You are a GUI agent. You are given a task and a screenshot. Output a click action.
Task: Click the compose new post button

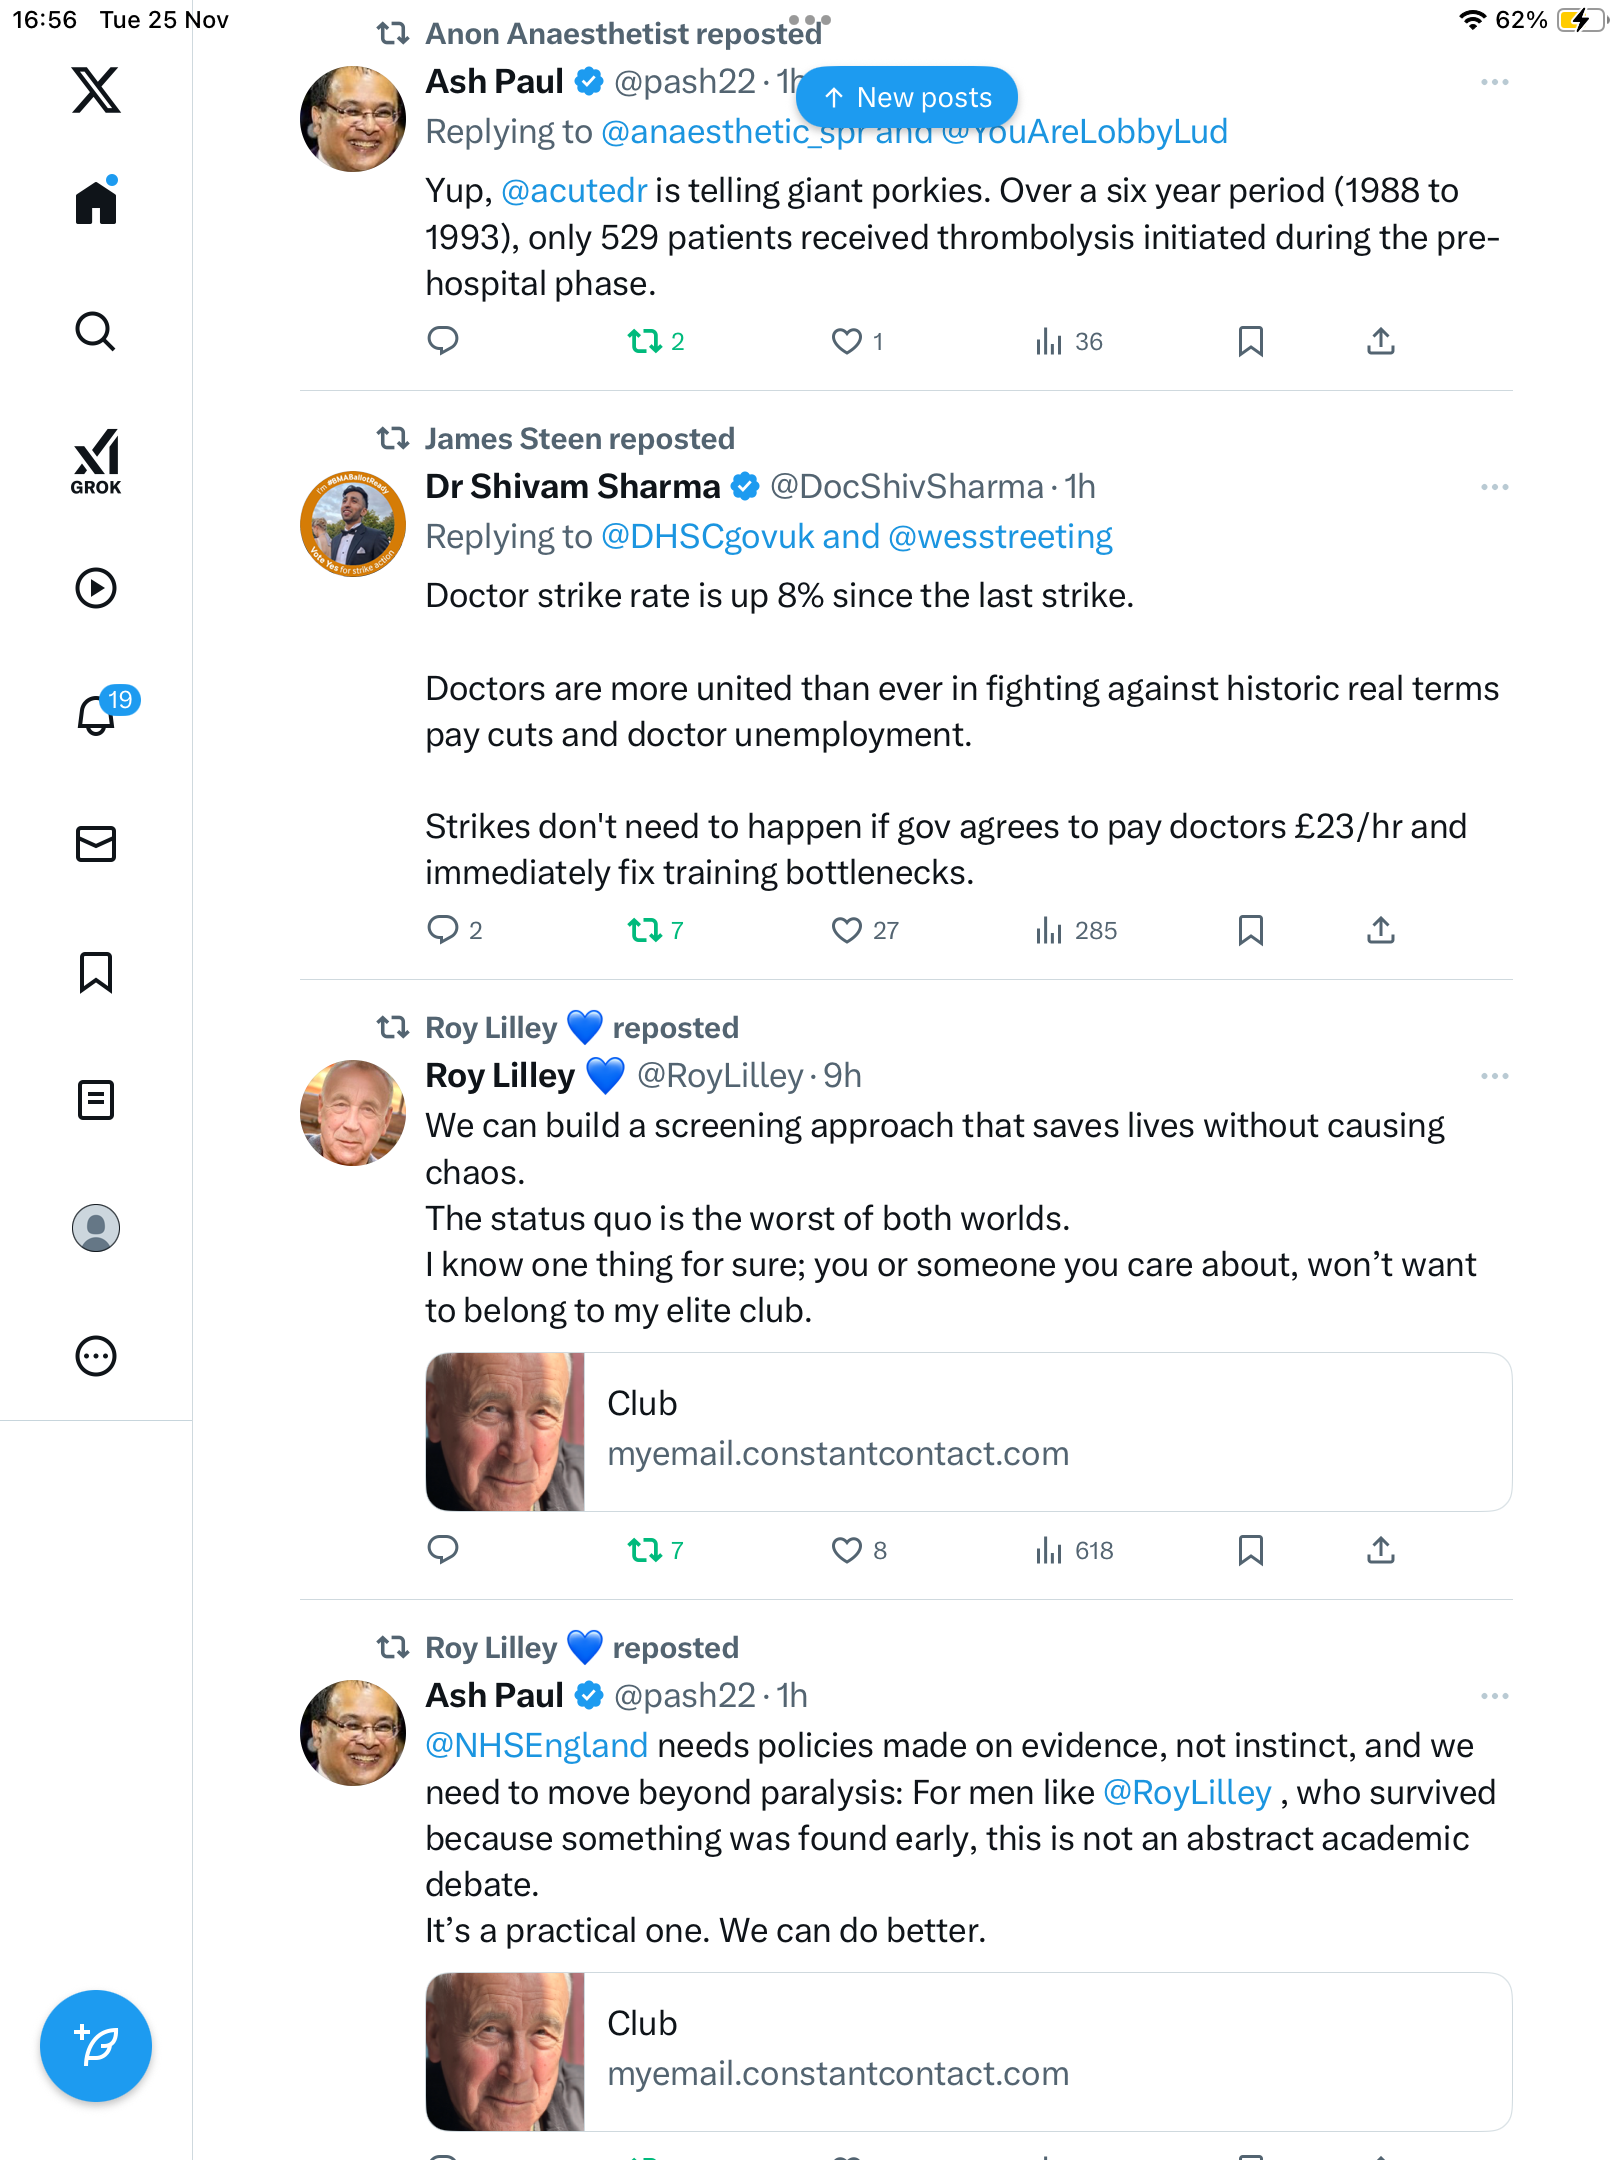(x=96, y=2046)
